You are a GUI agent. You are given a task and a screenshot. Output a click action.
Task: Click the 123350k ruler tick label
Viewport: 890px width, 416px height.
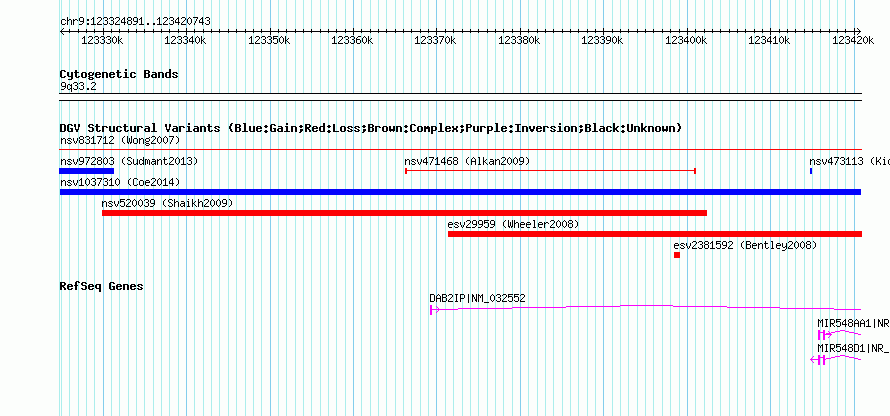[x=268, y=41]
